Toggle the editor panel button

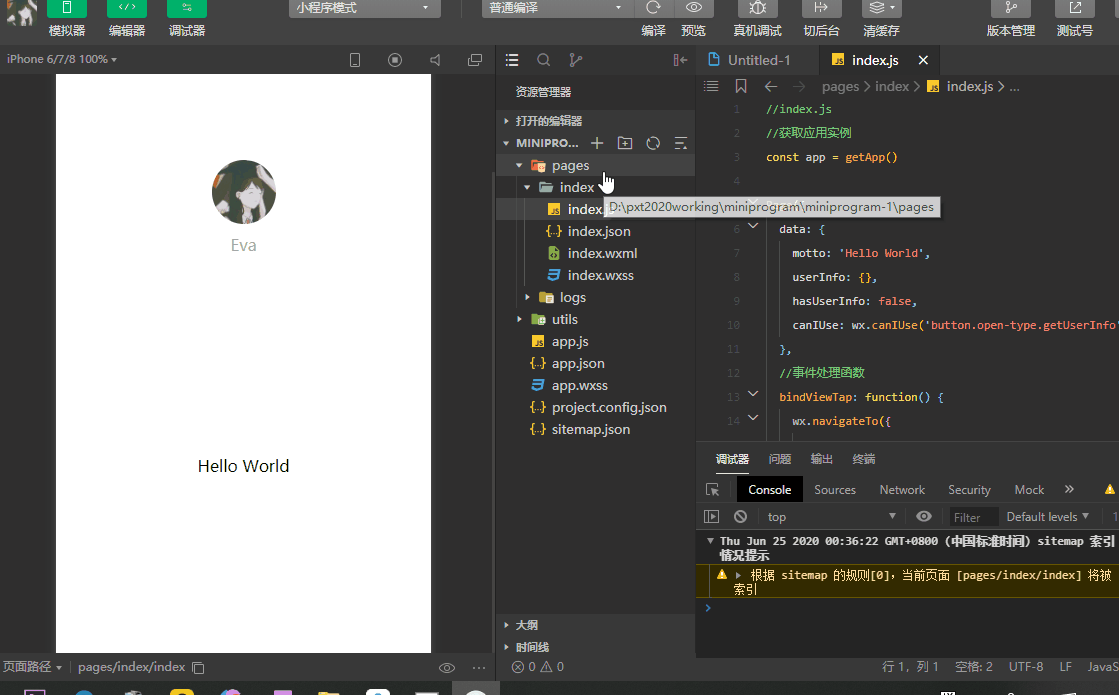(126, 9)
